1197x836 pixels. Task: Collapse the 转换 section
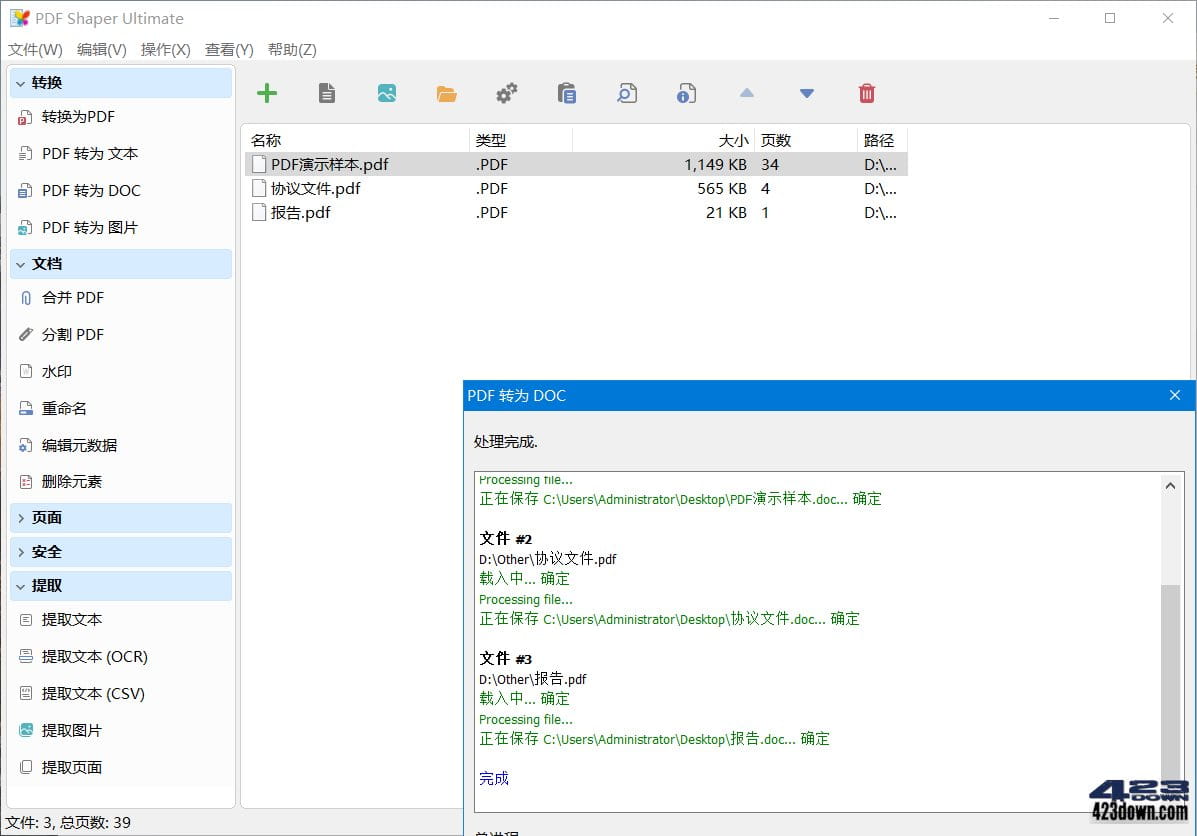121,82
